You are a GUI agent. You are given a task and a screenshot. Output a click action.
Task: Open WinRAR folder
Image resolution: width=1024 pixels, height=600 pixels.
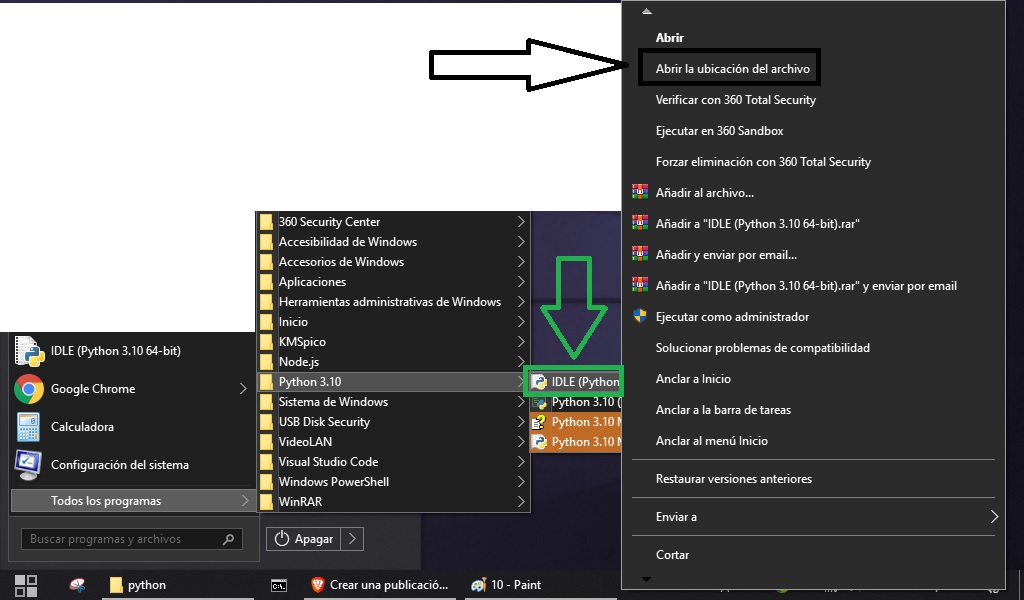point(392,502)
